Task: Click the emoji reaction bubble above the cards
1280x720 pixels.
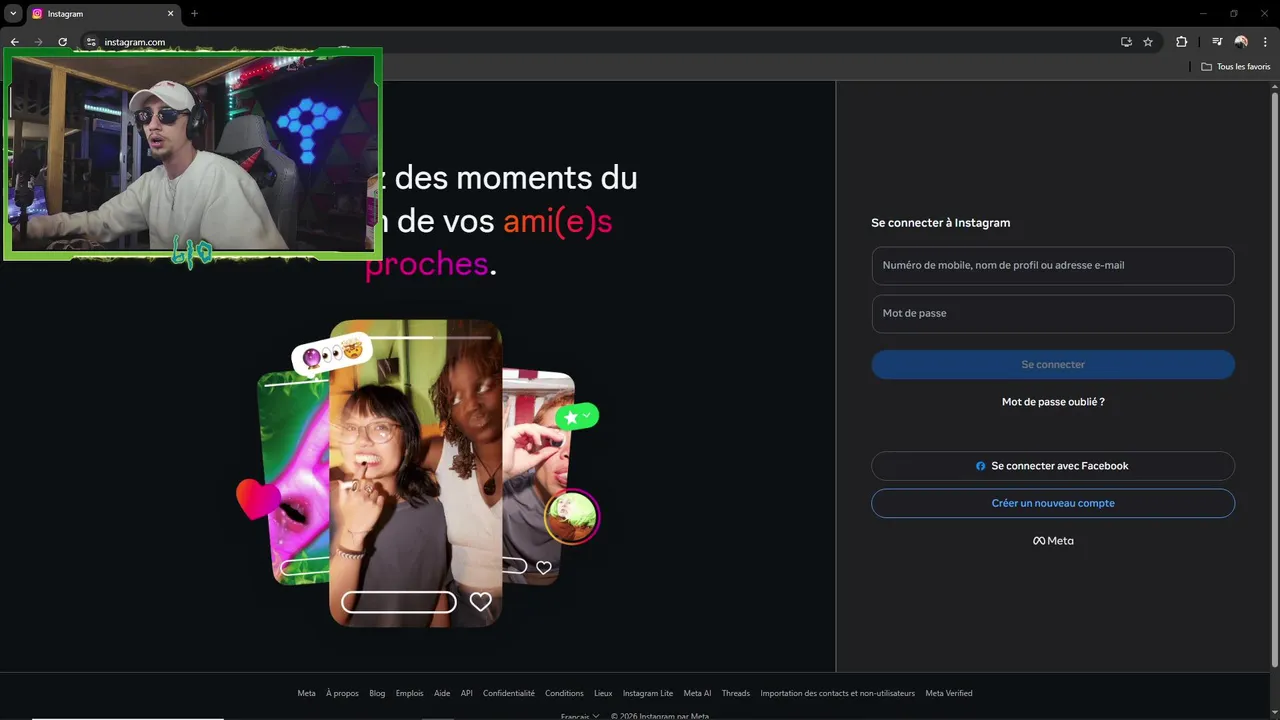Action: (x=332, y=354)
